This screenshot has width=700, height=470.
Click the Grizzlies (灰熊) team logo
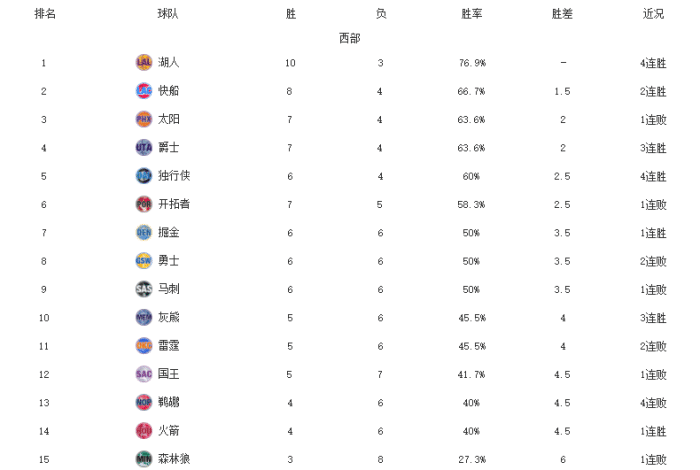point(144,317)
